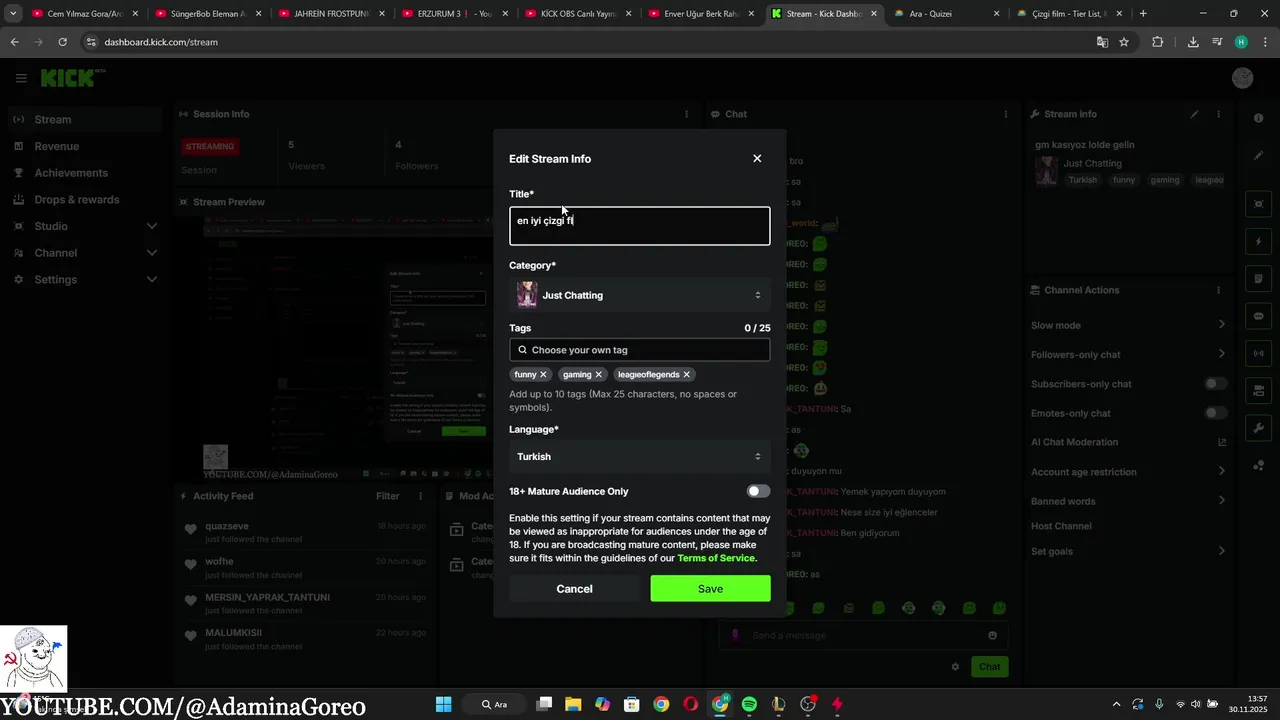Open Drops & rewards in the sidebar
Viewport: 1280px width, 720px height.
(x=85, y=199)
